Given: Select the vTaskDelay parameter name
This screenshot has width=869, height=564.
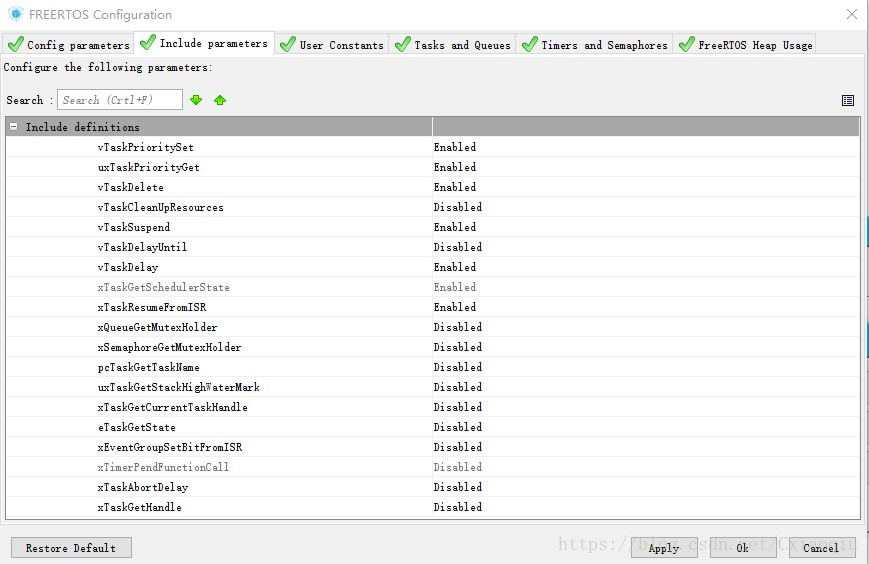Looking at the screenshot, I should point(128,267).
